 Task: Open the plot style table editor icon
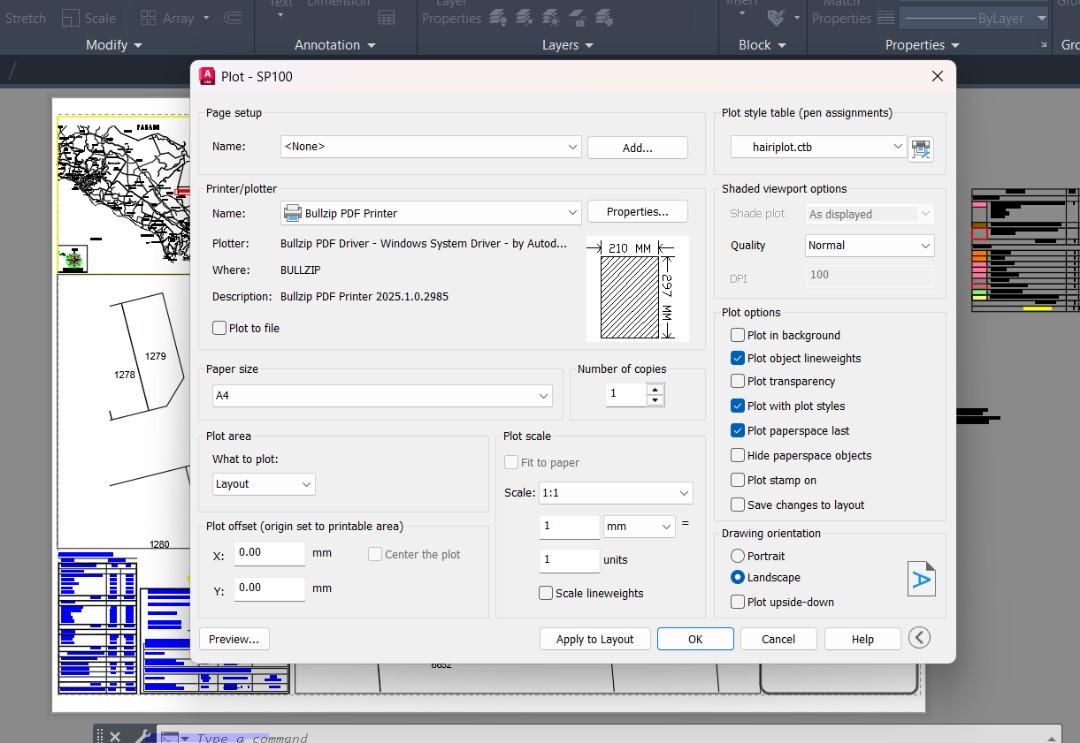[x=921, y=148]
